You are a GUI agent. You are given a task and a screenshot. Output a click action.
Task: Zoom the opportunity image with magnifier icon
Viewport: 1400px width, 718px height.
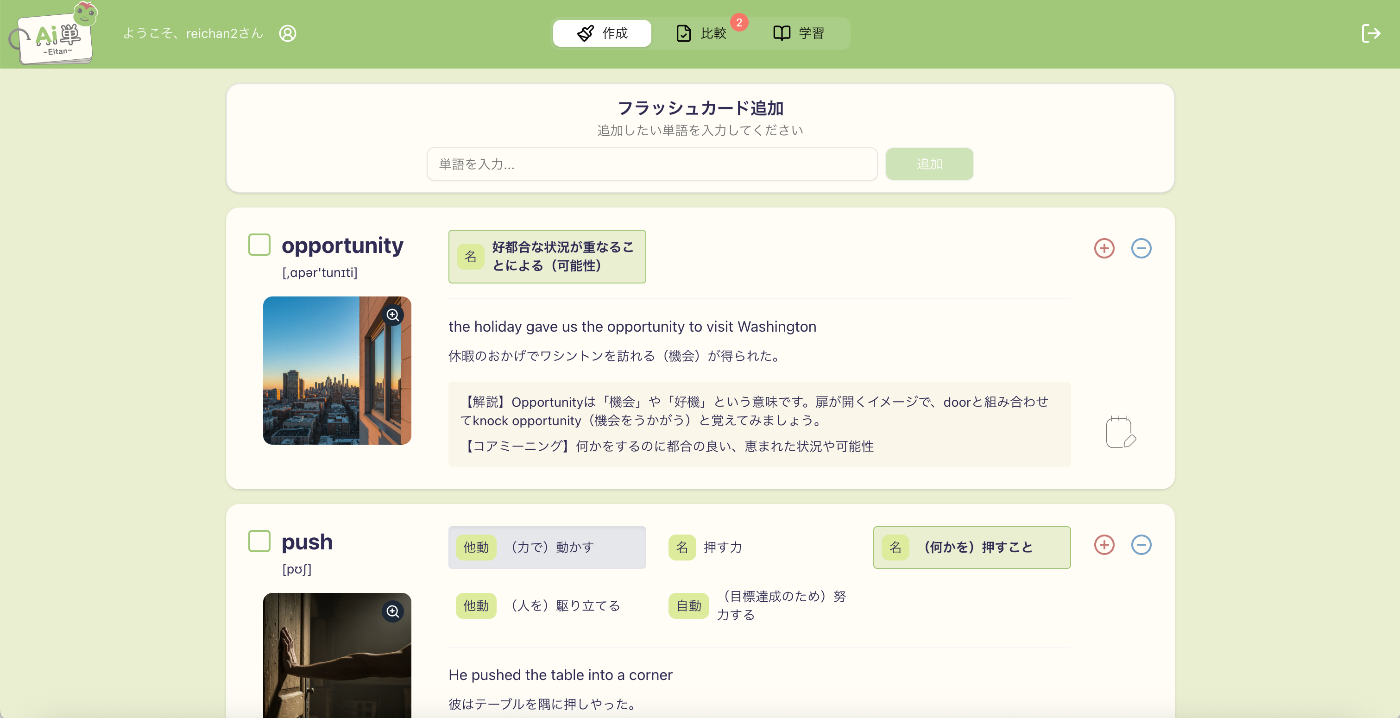point(393,315)
